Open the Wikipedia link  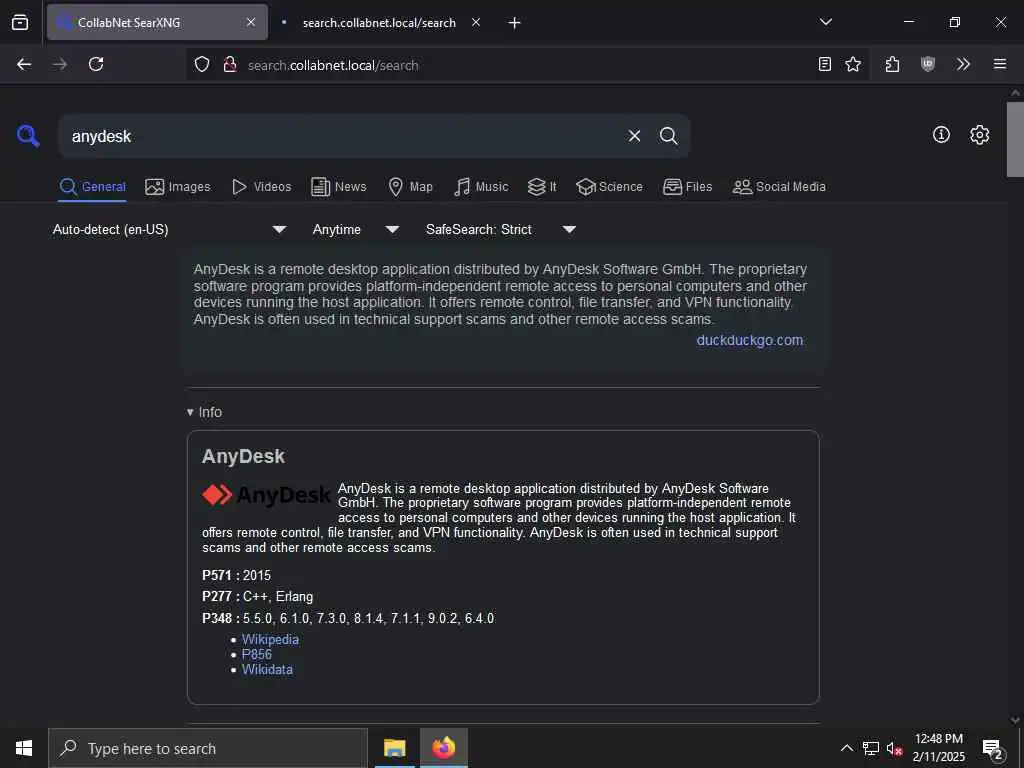[x=270, y=639]
